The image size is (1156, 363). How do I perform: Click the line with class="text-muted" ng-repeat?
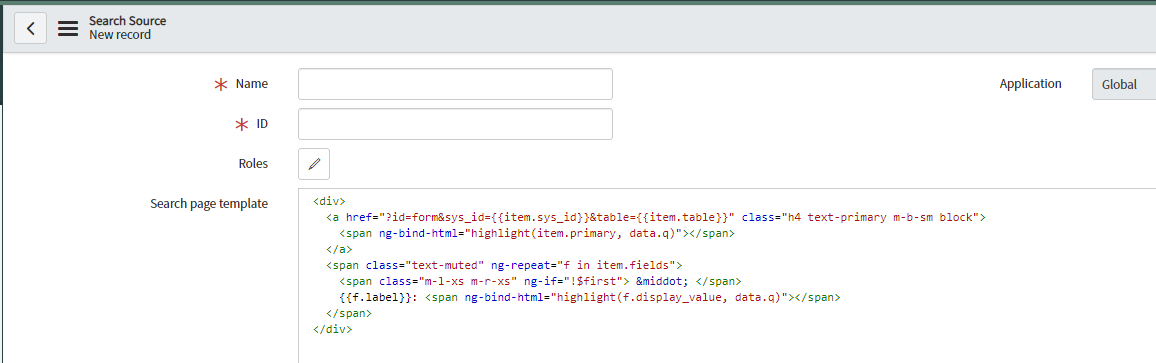505,266
